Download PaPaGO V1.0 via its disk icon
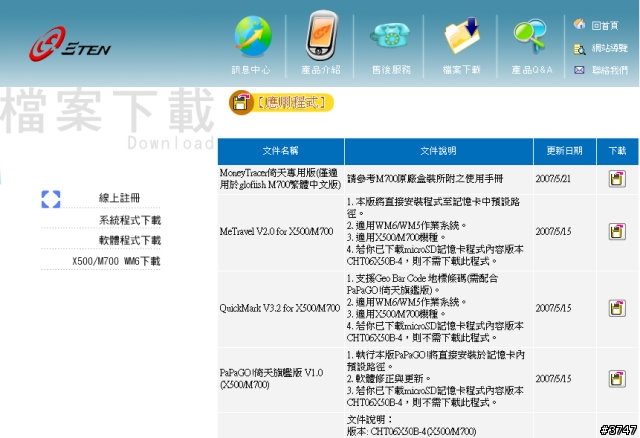640x438 pixels. 617,379
